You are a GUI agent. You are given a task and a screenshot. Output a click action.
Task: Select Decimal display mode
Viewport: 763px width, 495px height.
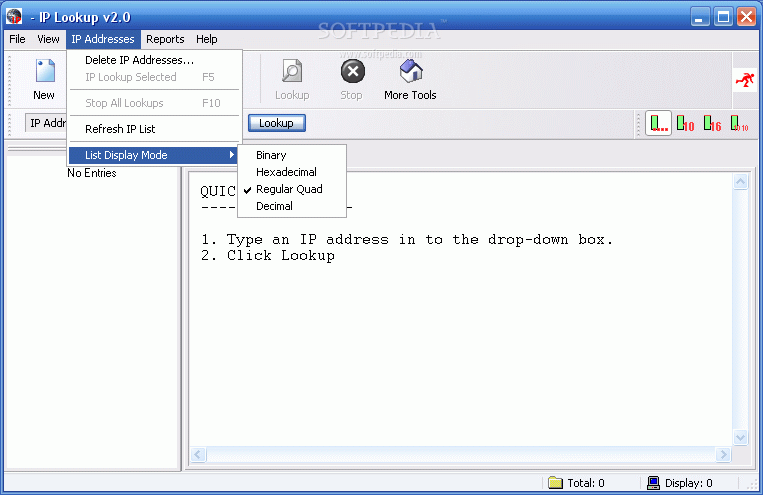(292, 206)
